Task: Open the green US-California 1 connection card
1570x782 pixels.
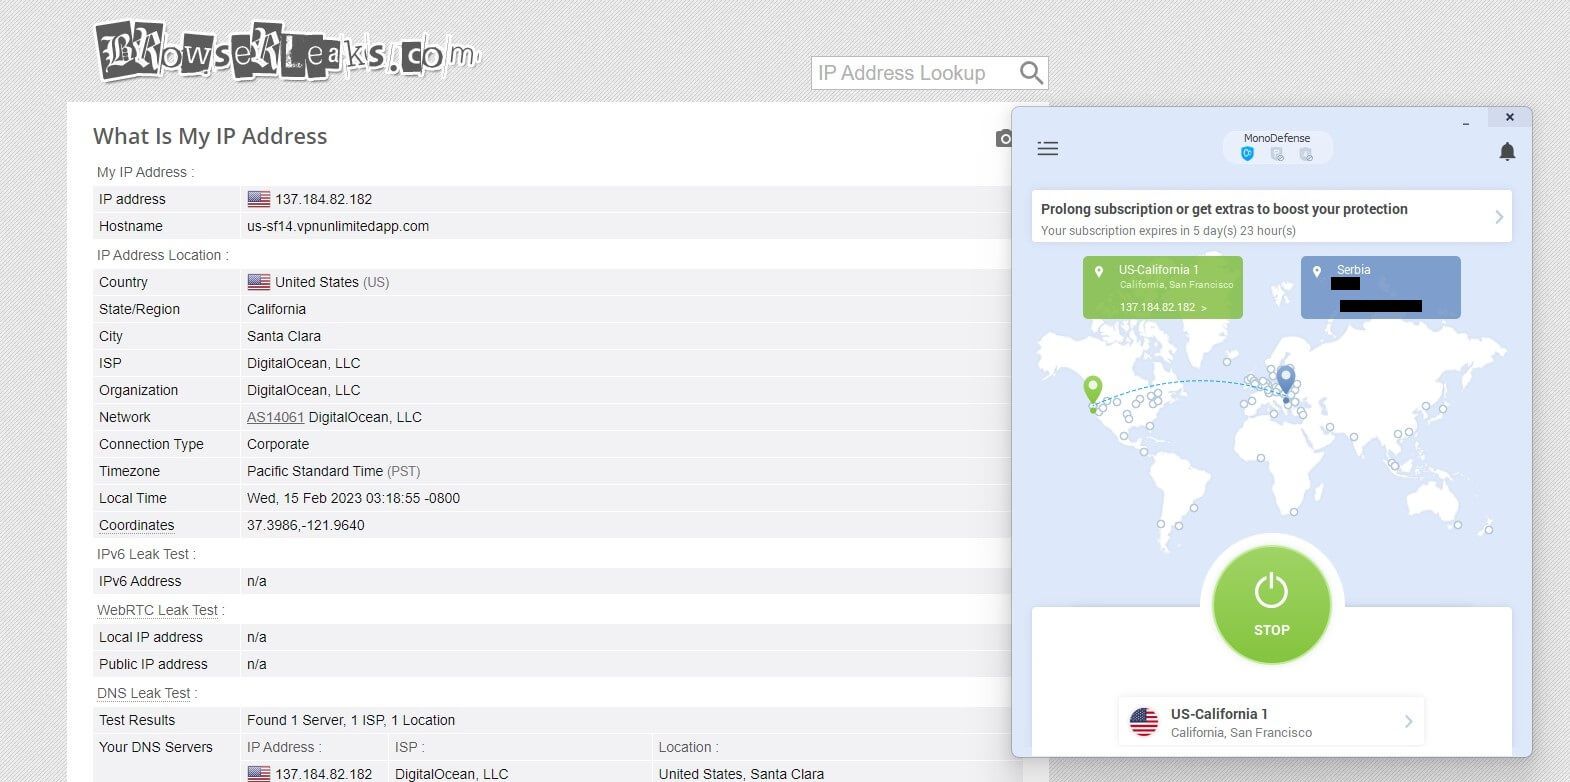Action: point(1163,287)
